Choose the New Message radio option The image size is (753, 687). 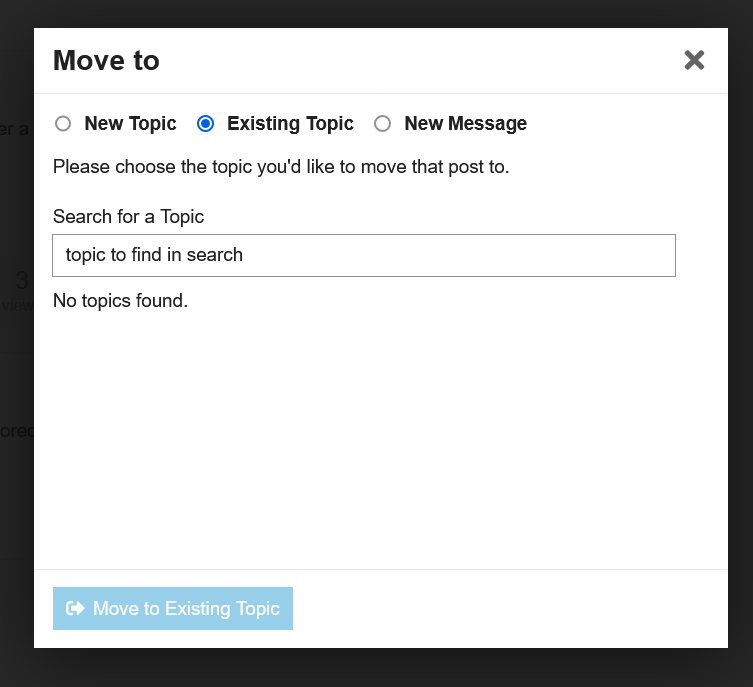(x=383, y=124)
